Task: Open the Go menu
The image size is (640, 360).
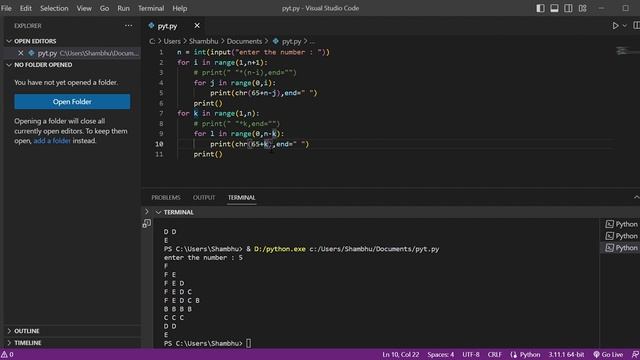Action: click(104, 8)
